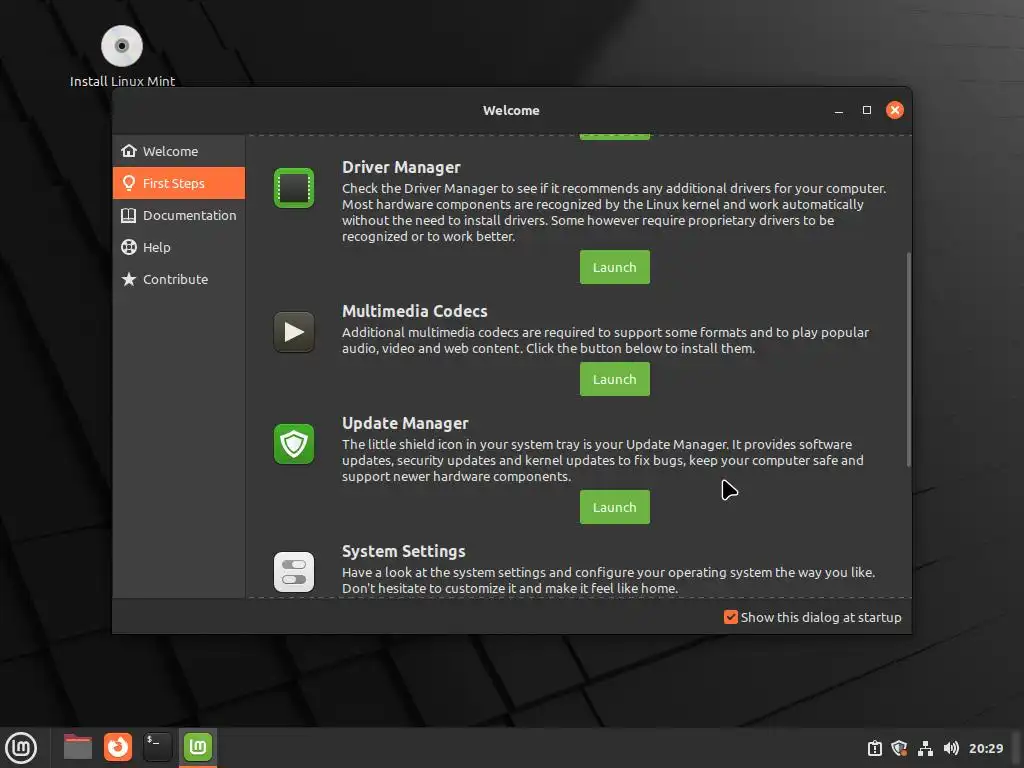Select the First Steps sidebar section
The height and width of the screenshot is (768, 1024).
point(179,183)
